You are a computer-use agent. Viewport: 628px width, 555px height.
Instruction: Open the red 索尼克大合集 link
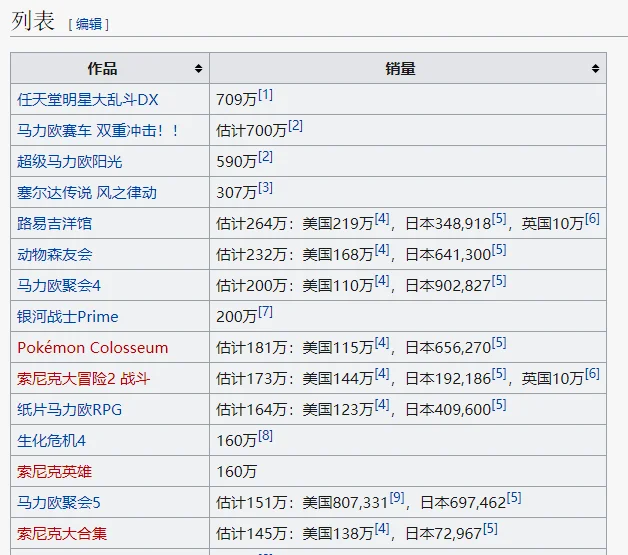tap(62, 534)
